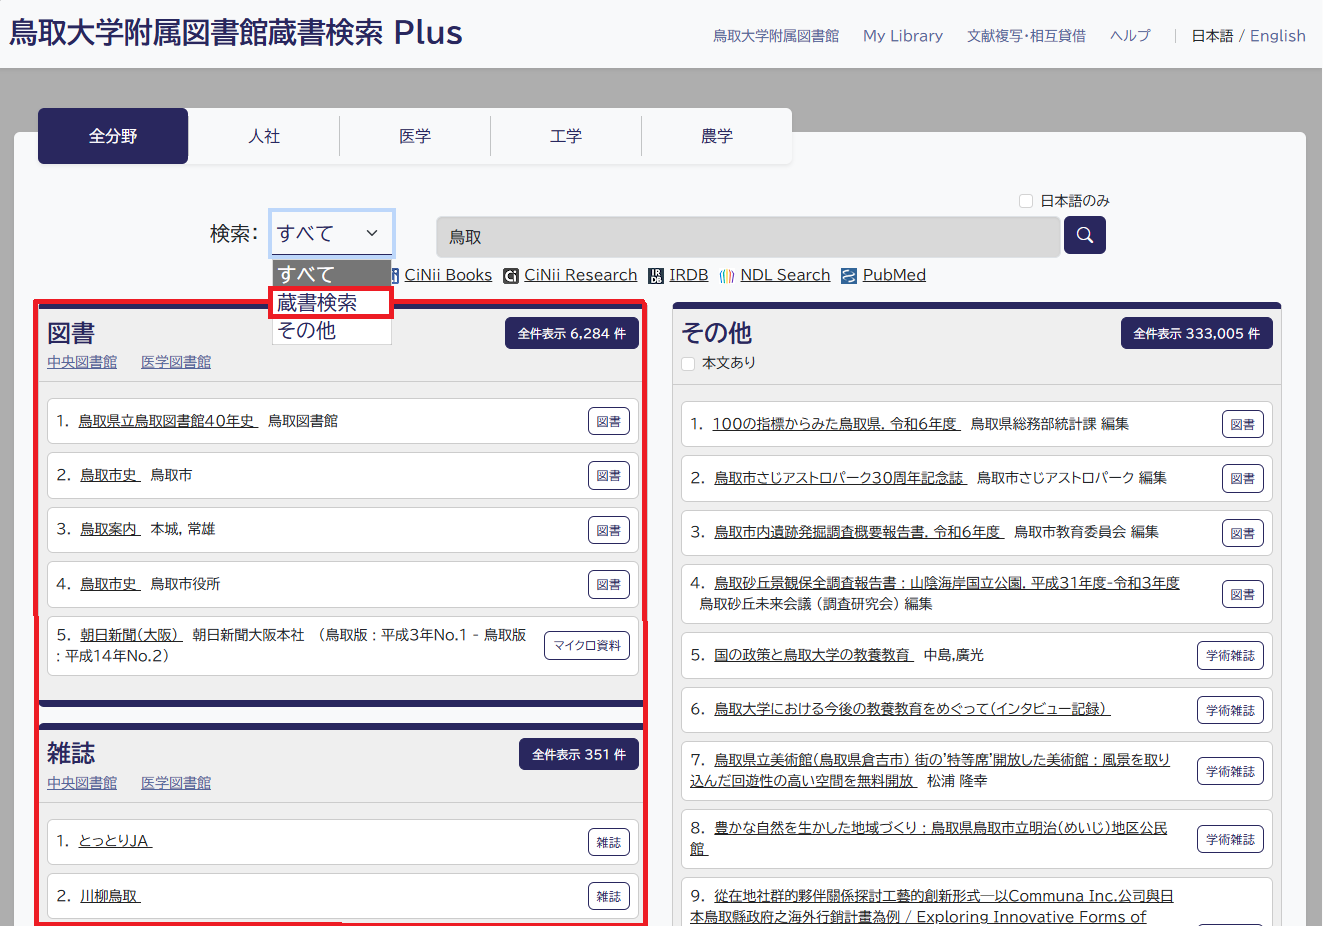This screenshot has width=1323, height=926.
Task: Enable the 日本語のみ checkbox
Action: (x=1025, y=200)
